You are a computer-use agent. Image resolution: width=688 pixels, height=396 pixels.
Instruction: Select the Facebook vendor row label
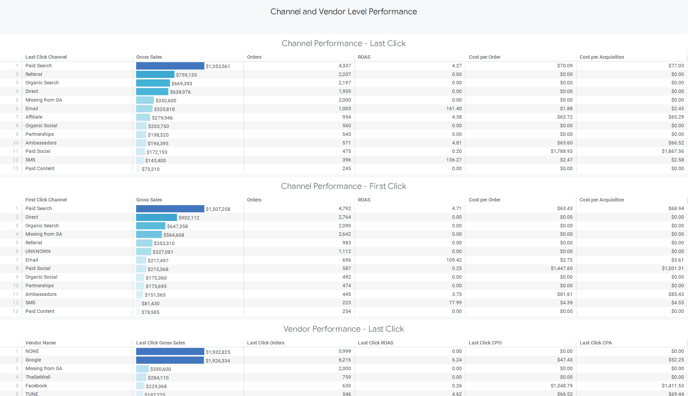pyautogui.click(x=36, y=386)
